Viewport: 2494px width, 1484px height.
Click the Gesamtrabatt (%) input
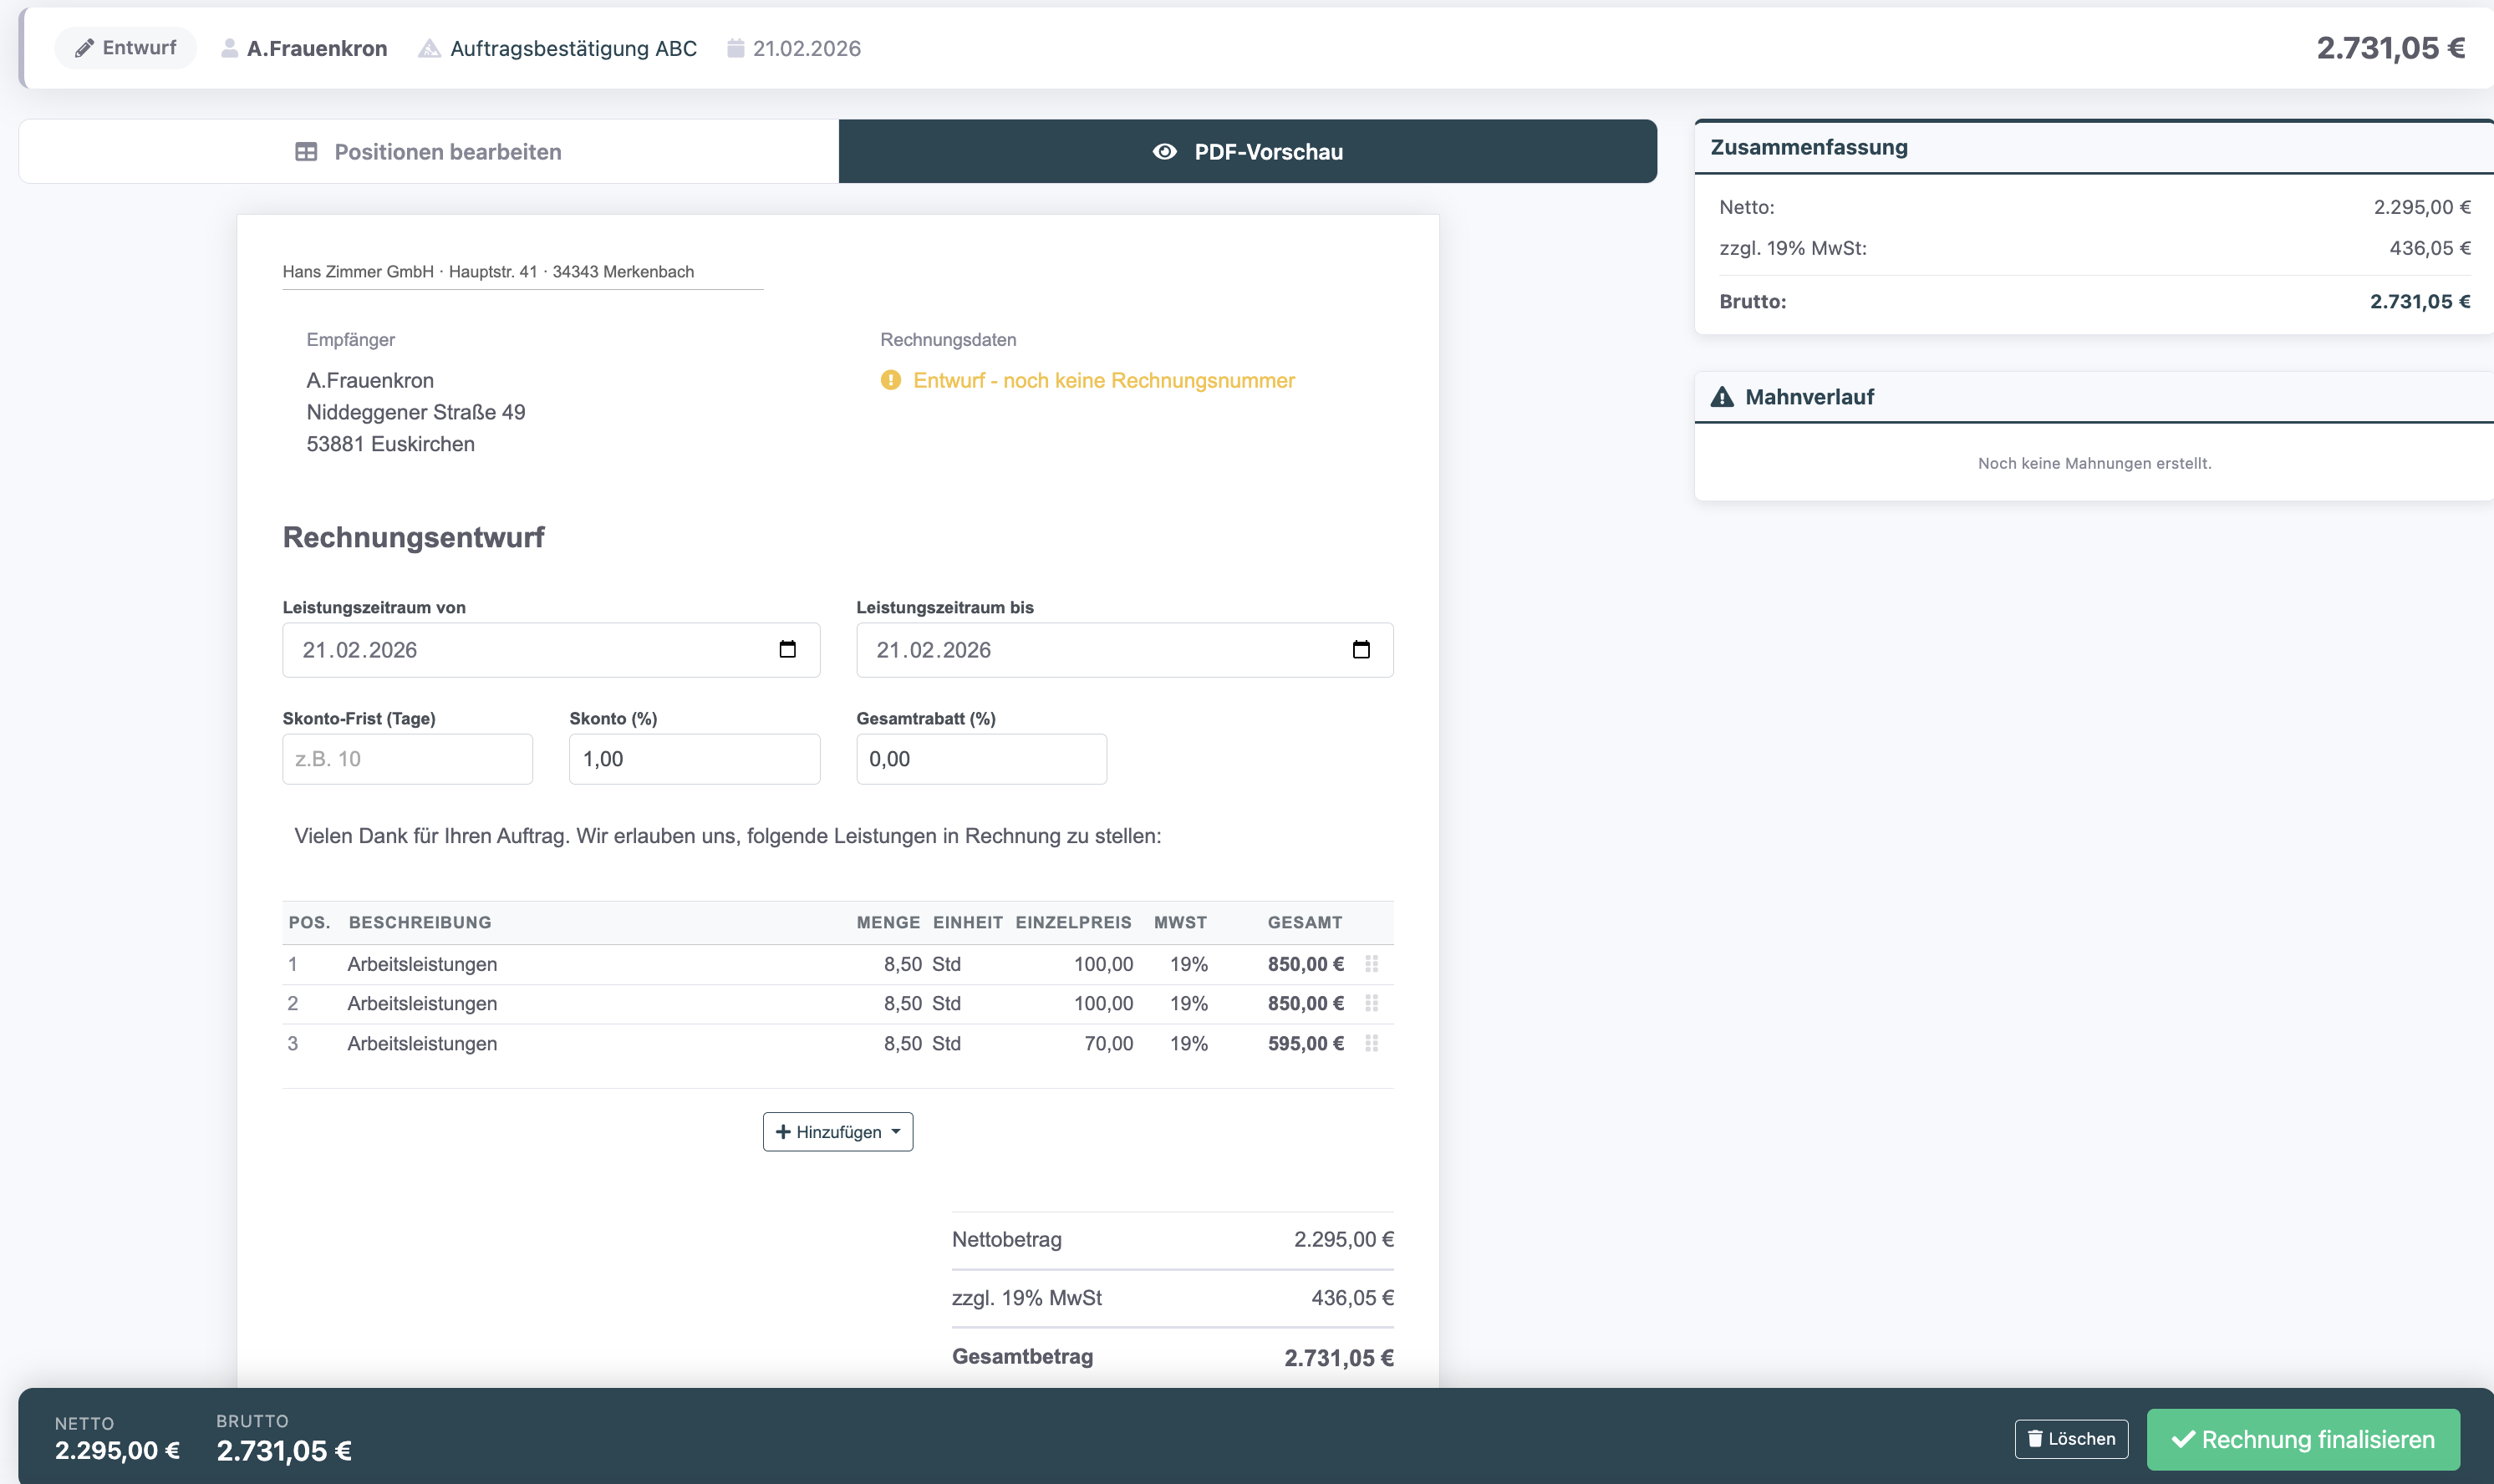click(980, 759)
